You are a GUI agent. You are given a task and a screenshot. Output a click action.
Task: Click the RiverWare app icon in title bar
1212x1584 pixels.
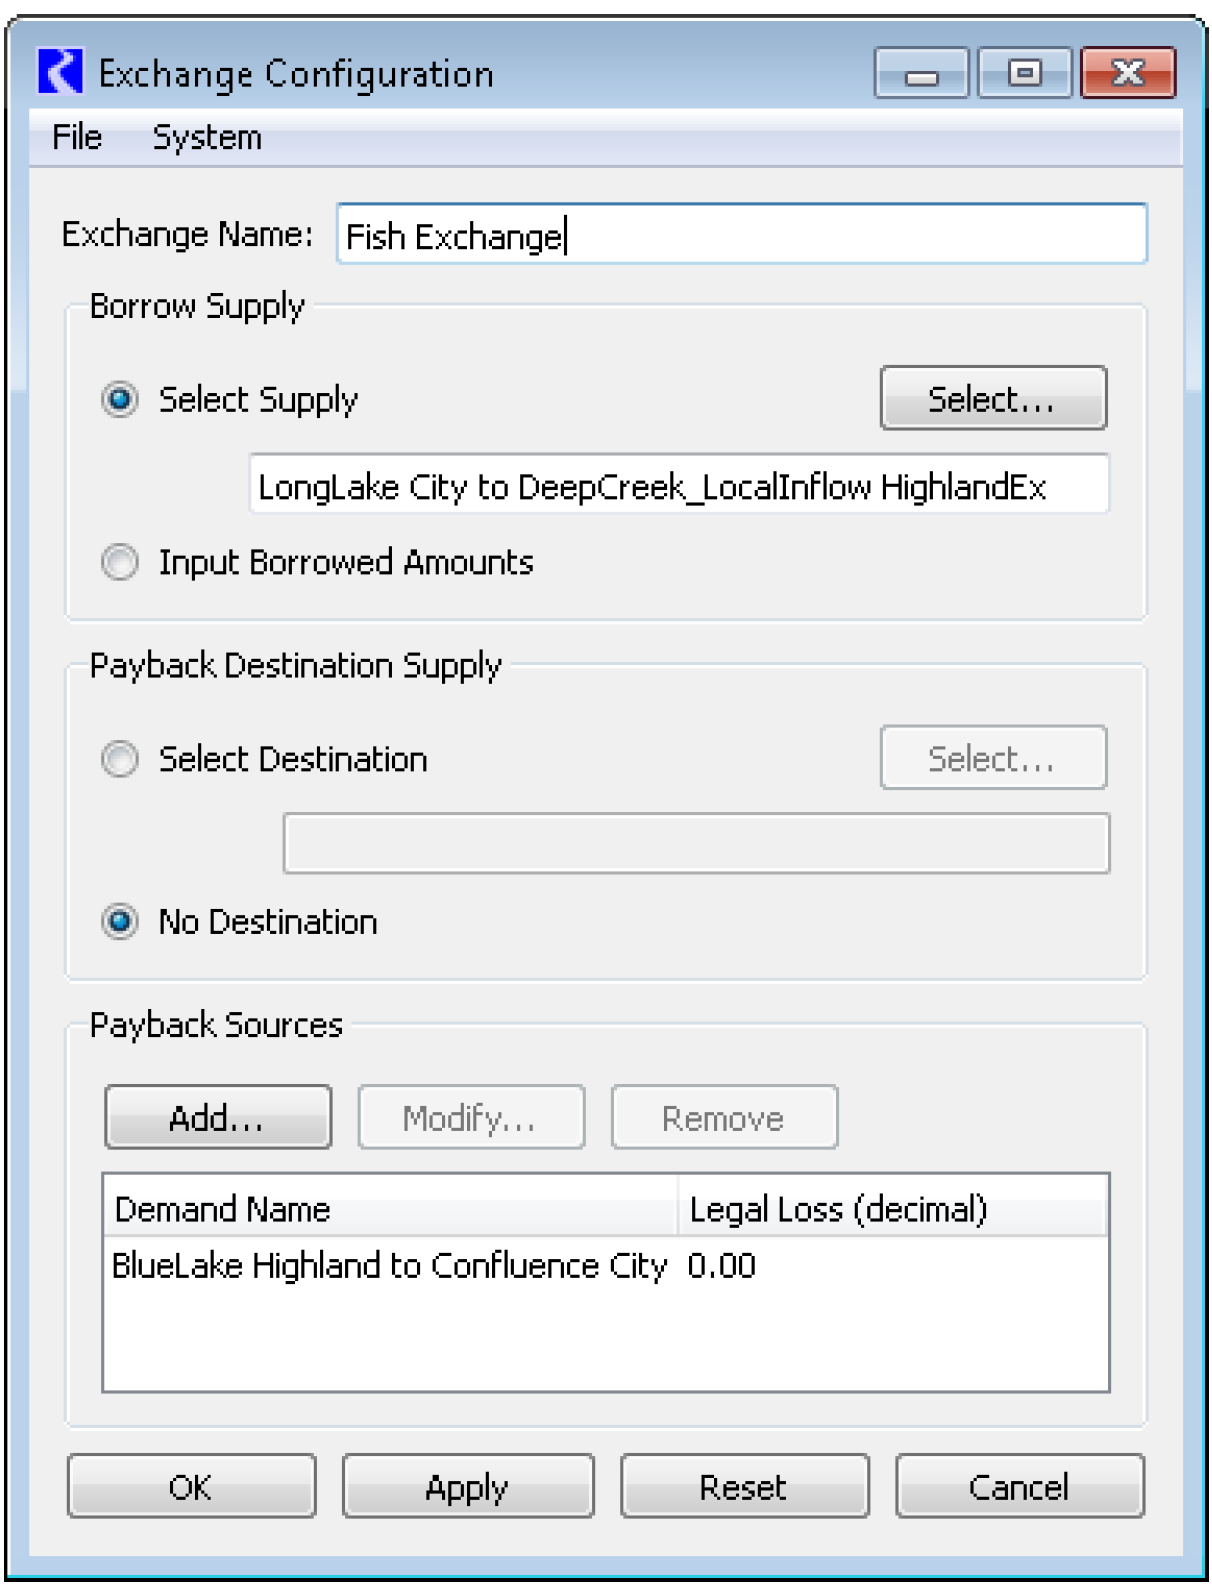pyautogui.click(x=60, y=73)
